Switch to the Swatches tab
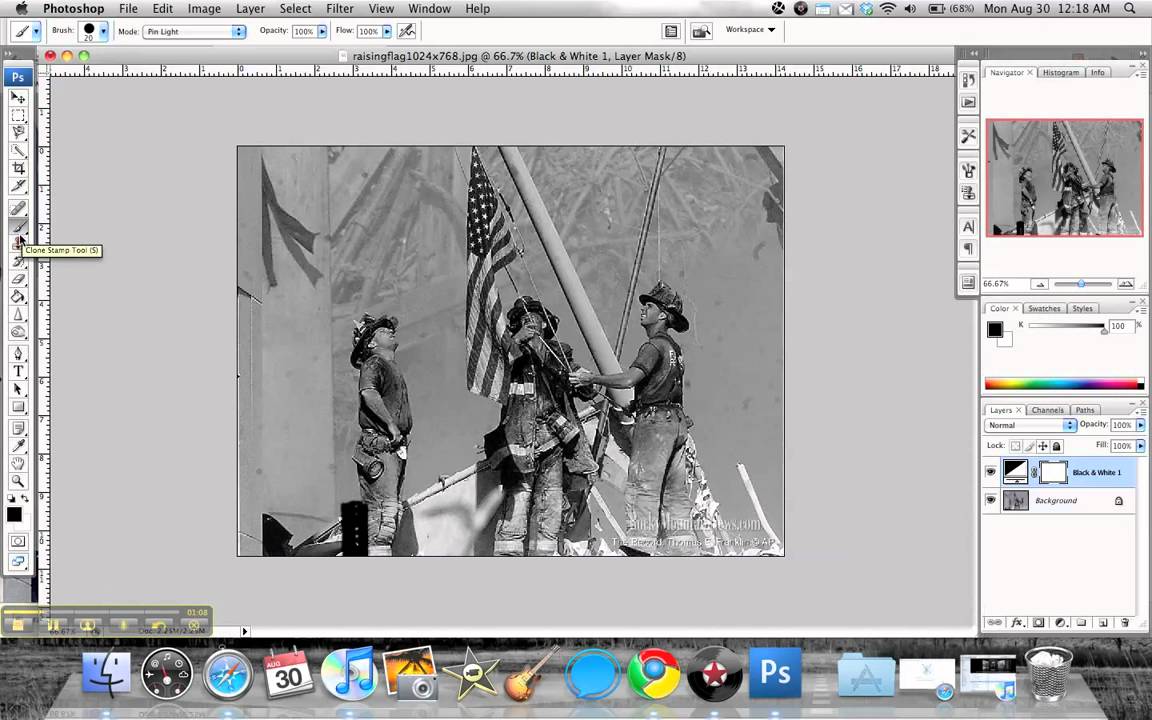 point(1044,309)
